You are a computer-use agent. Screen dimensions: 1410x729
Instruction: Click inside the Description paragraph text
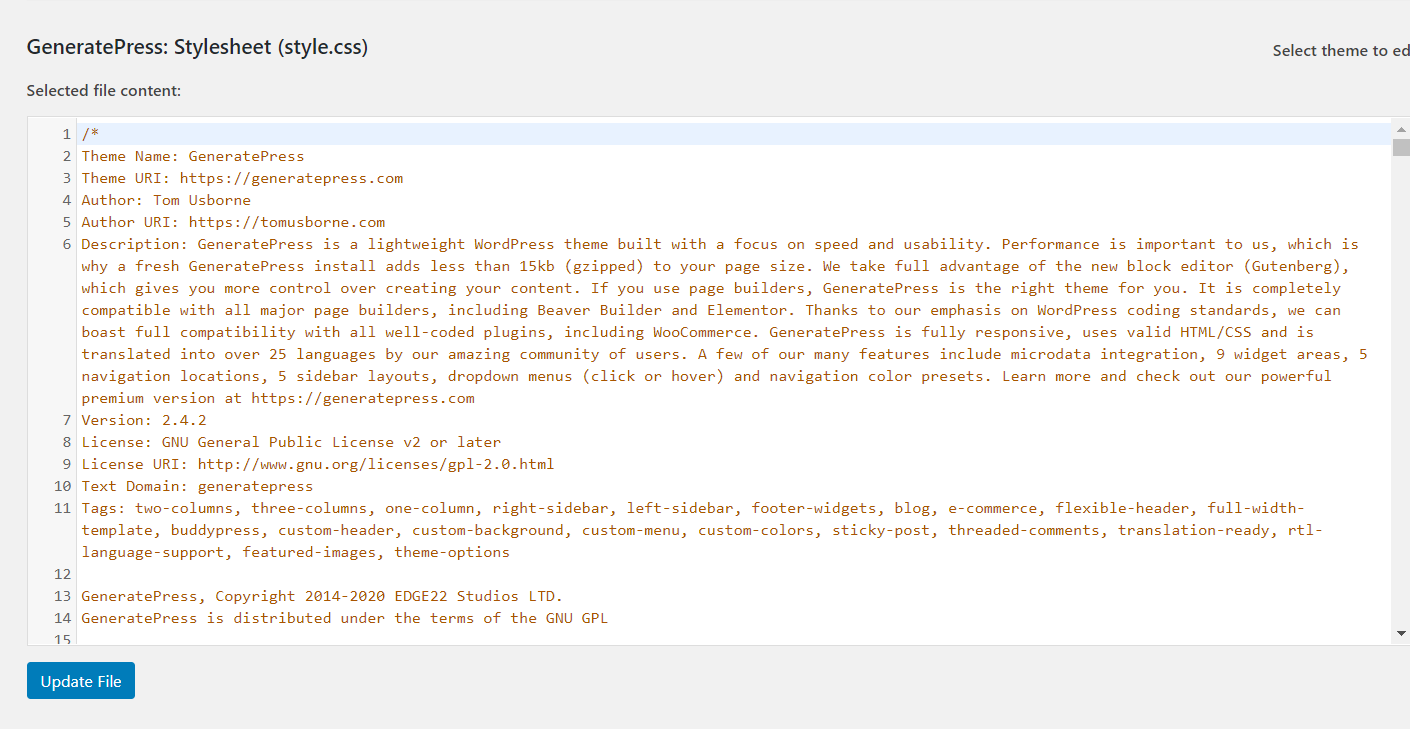(720, 321)
